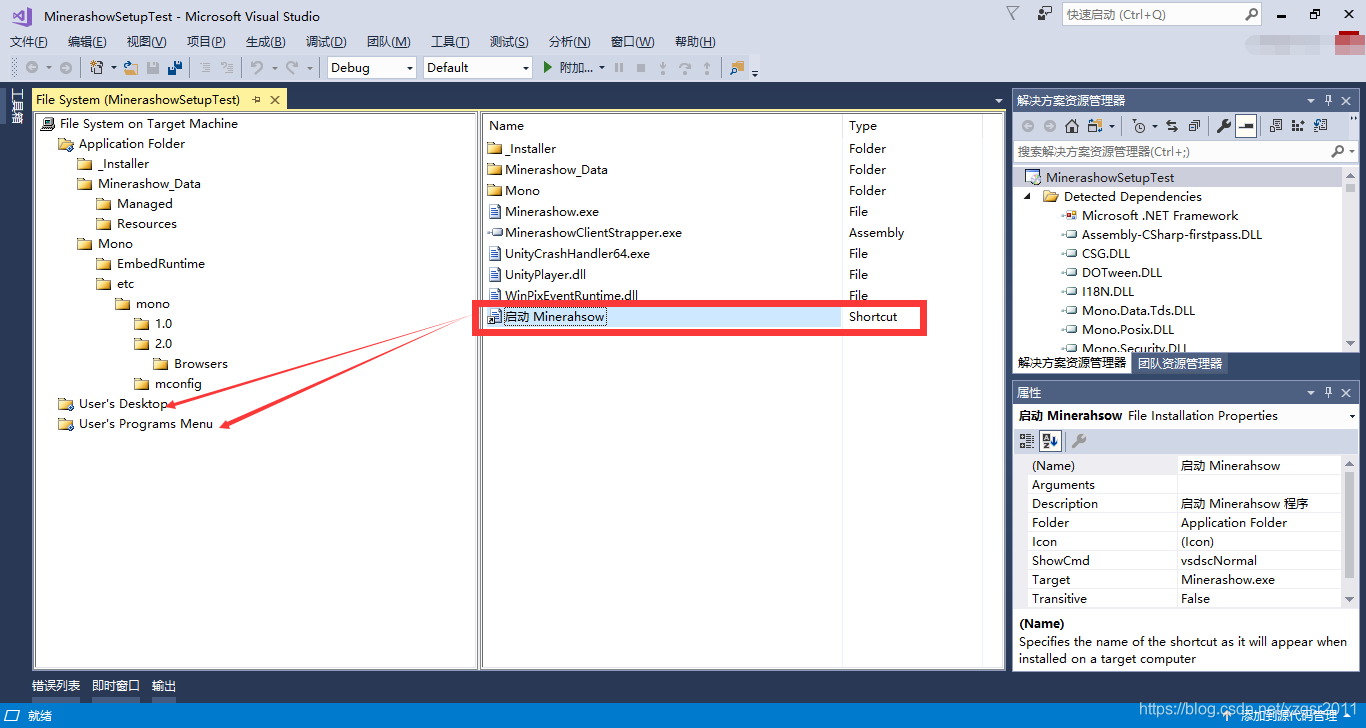Open the Properties window options dropdown
This screenshot has height=728, width=1366.
pos(1311,392)
